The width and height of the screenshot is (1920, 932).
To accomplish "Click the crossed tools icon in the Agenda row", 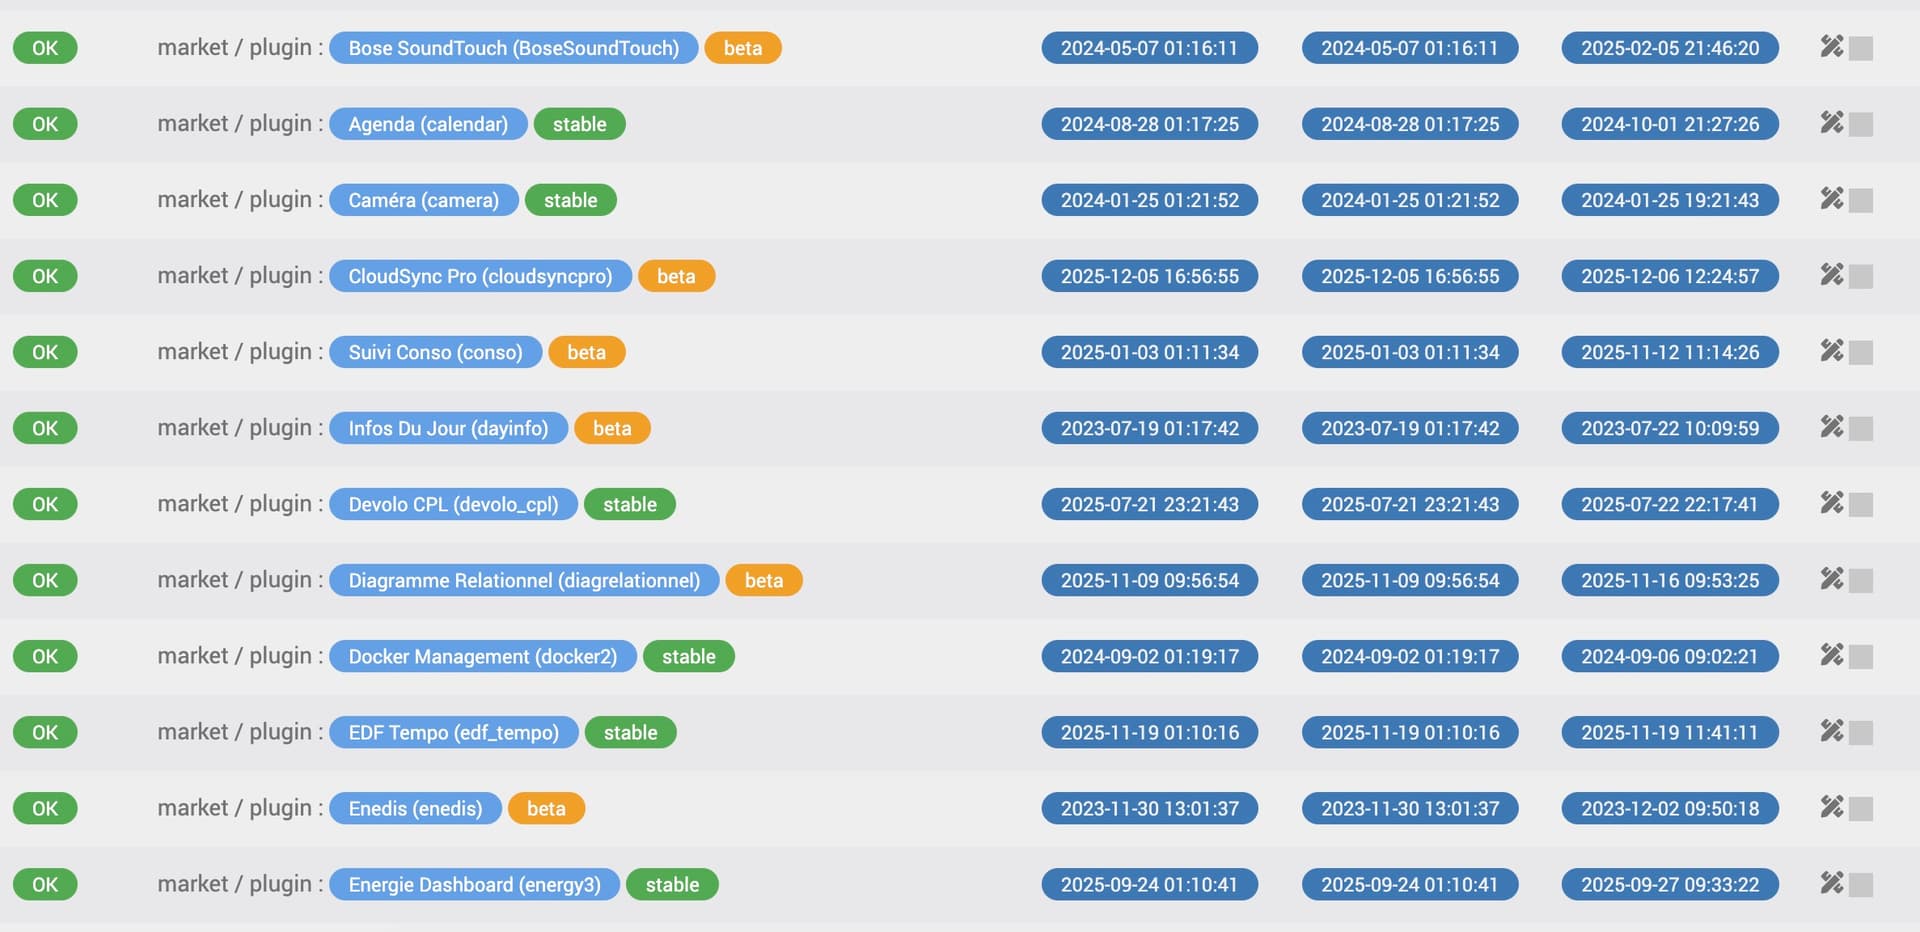I will coord(1831,123).
